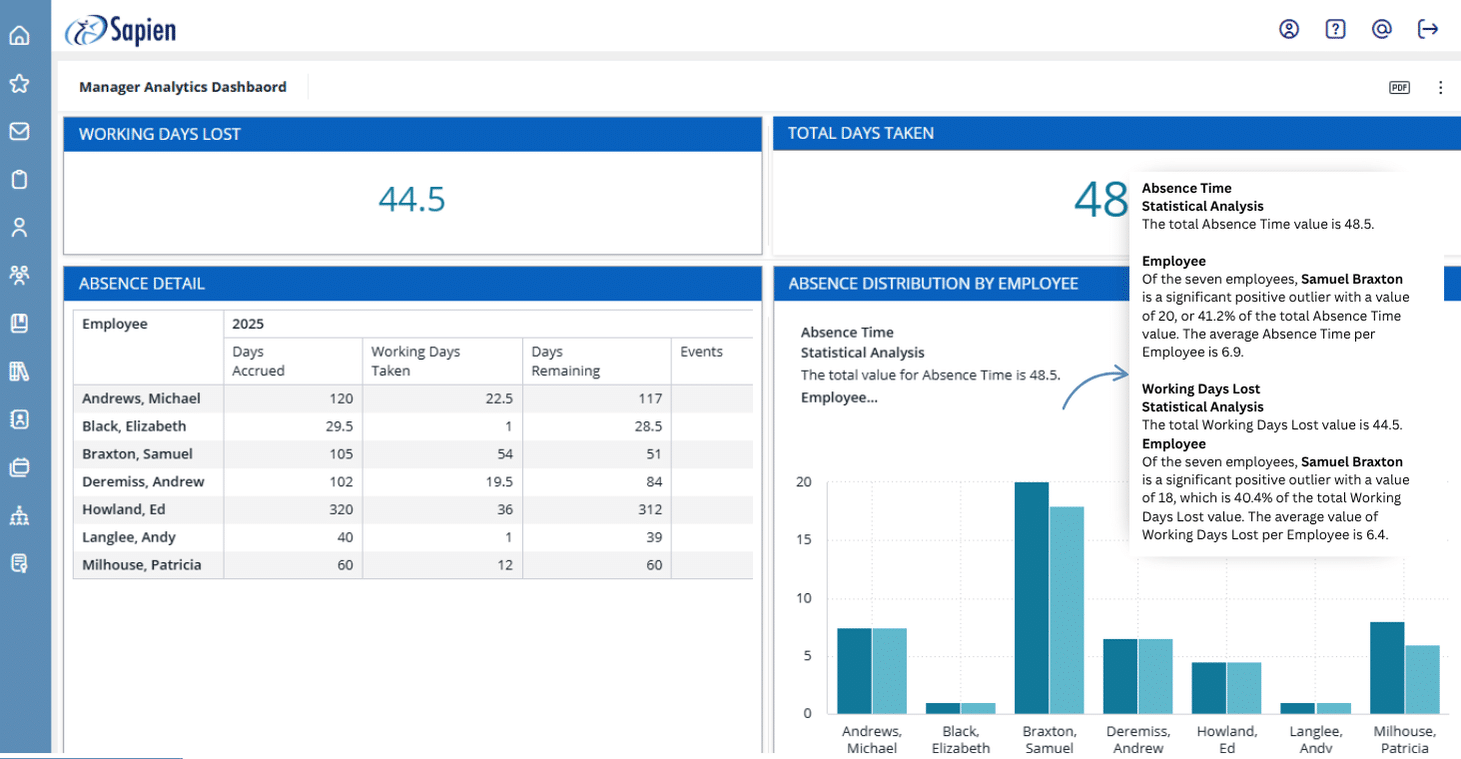Click the org chart hierarchy icon
The image size is (1461, 759).
[x=19, y=516]
